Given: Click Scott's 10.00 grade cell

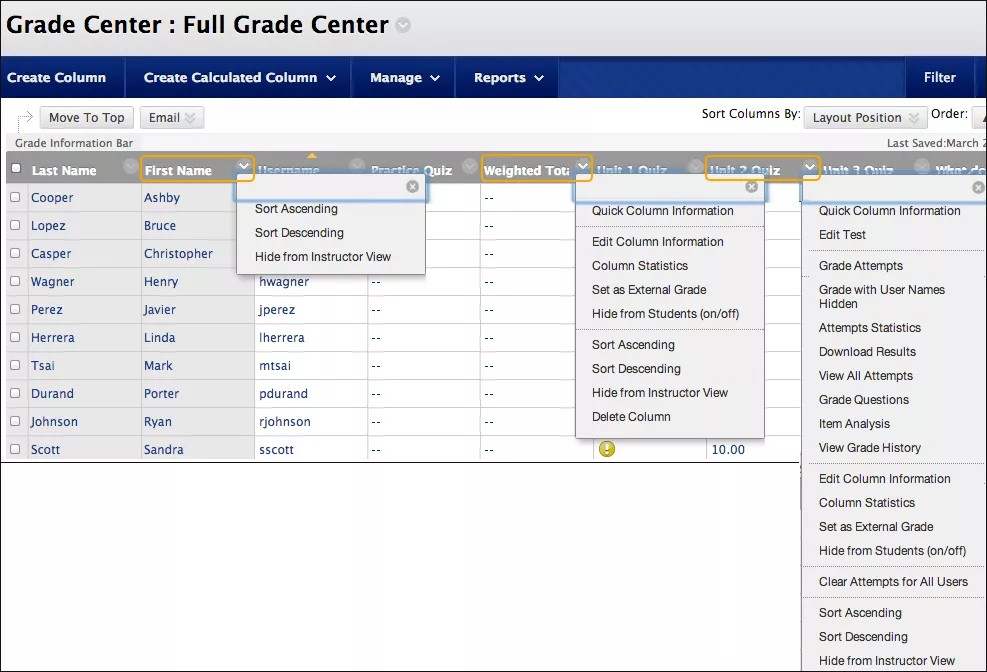Looking at the screenshot, I should [x=728, y=450].
